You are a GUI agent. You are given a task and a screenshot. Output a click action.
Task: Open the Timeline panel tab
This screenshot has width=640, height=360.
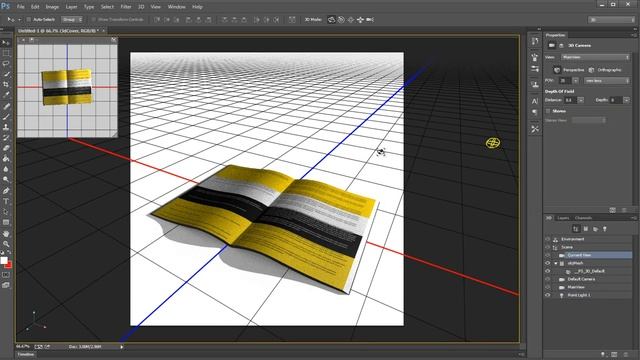[26, 355]
